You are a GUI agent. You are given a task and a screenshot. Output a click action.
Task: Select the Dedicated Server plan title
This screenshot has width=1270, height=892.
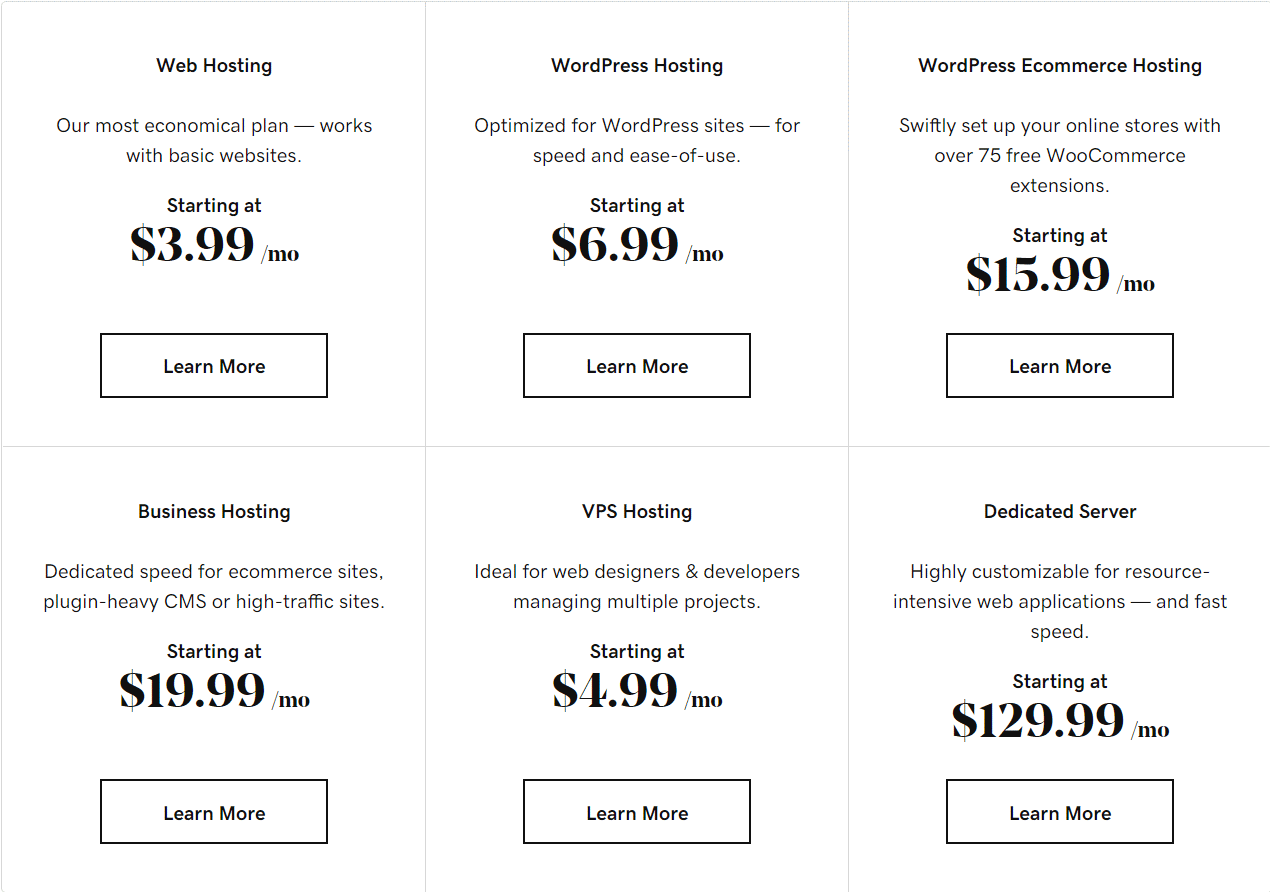click(x=1059, y=511)
